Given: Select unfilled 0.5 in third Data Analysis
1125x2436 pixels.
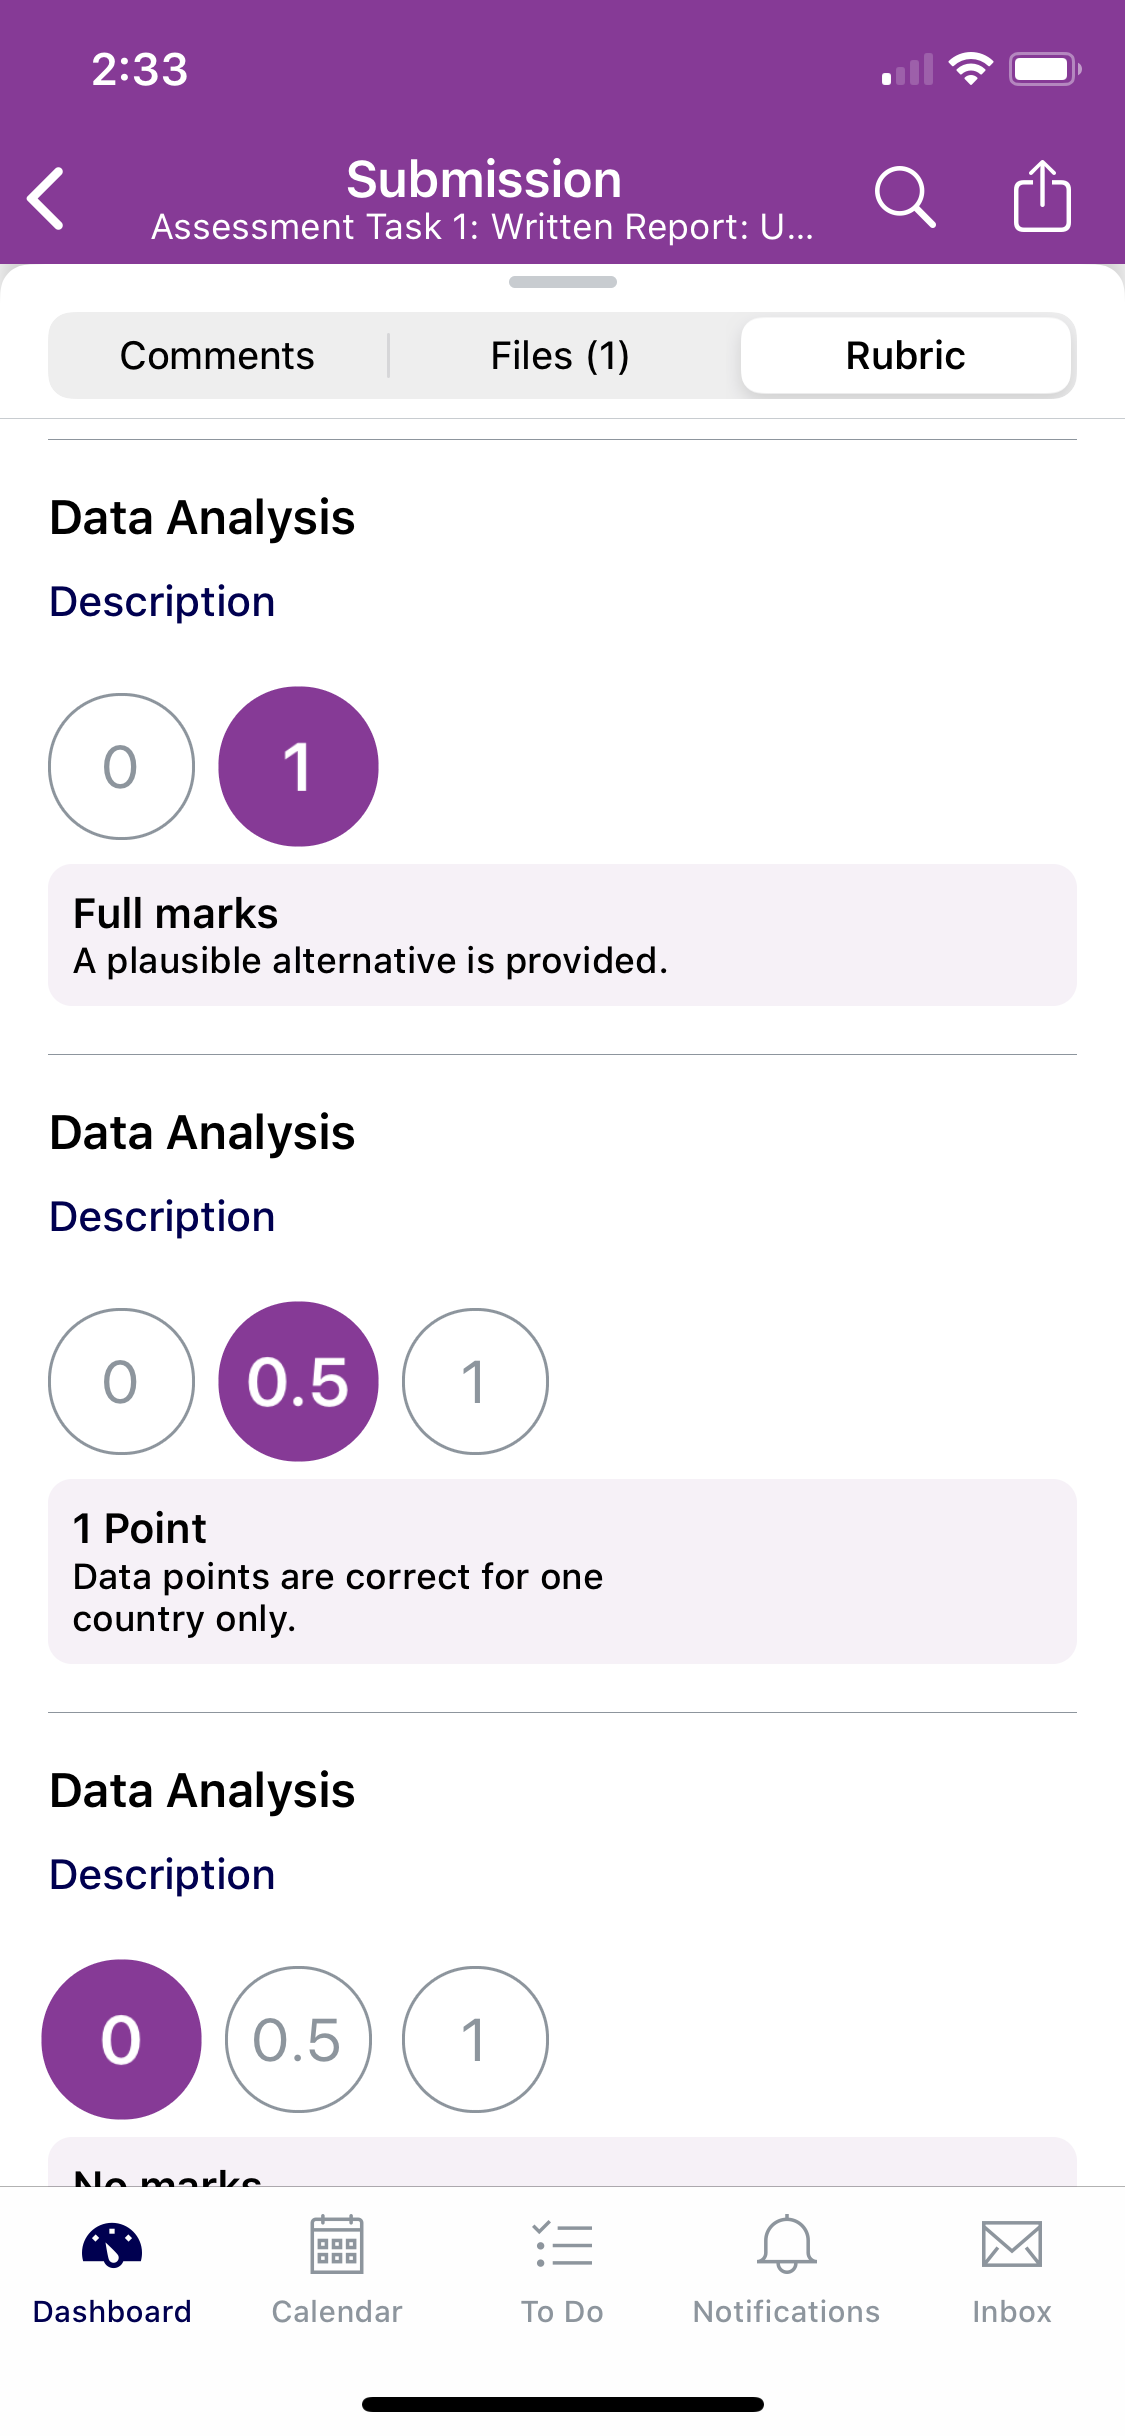Looking at the screenshot, I should click(x=298, y=2040).
